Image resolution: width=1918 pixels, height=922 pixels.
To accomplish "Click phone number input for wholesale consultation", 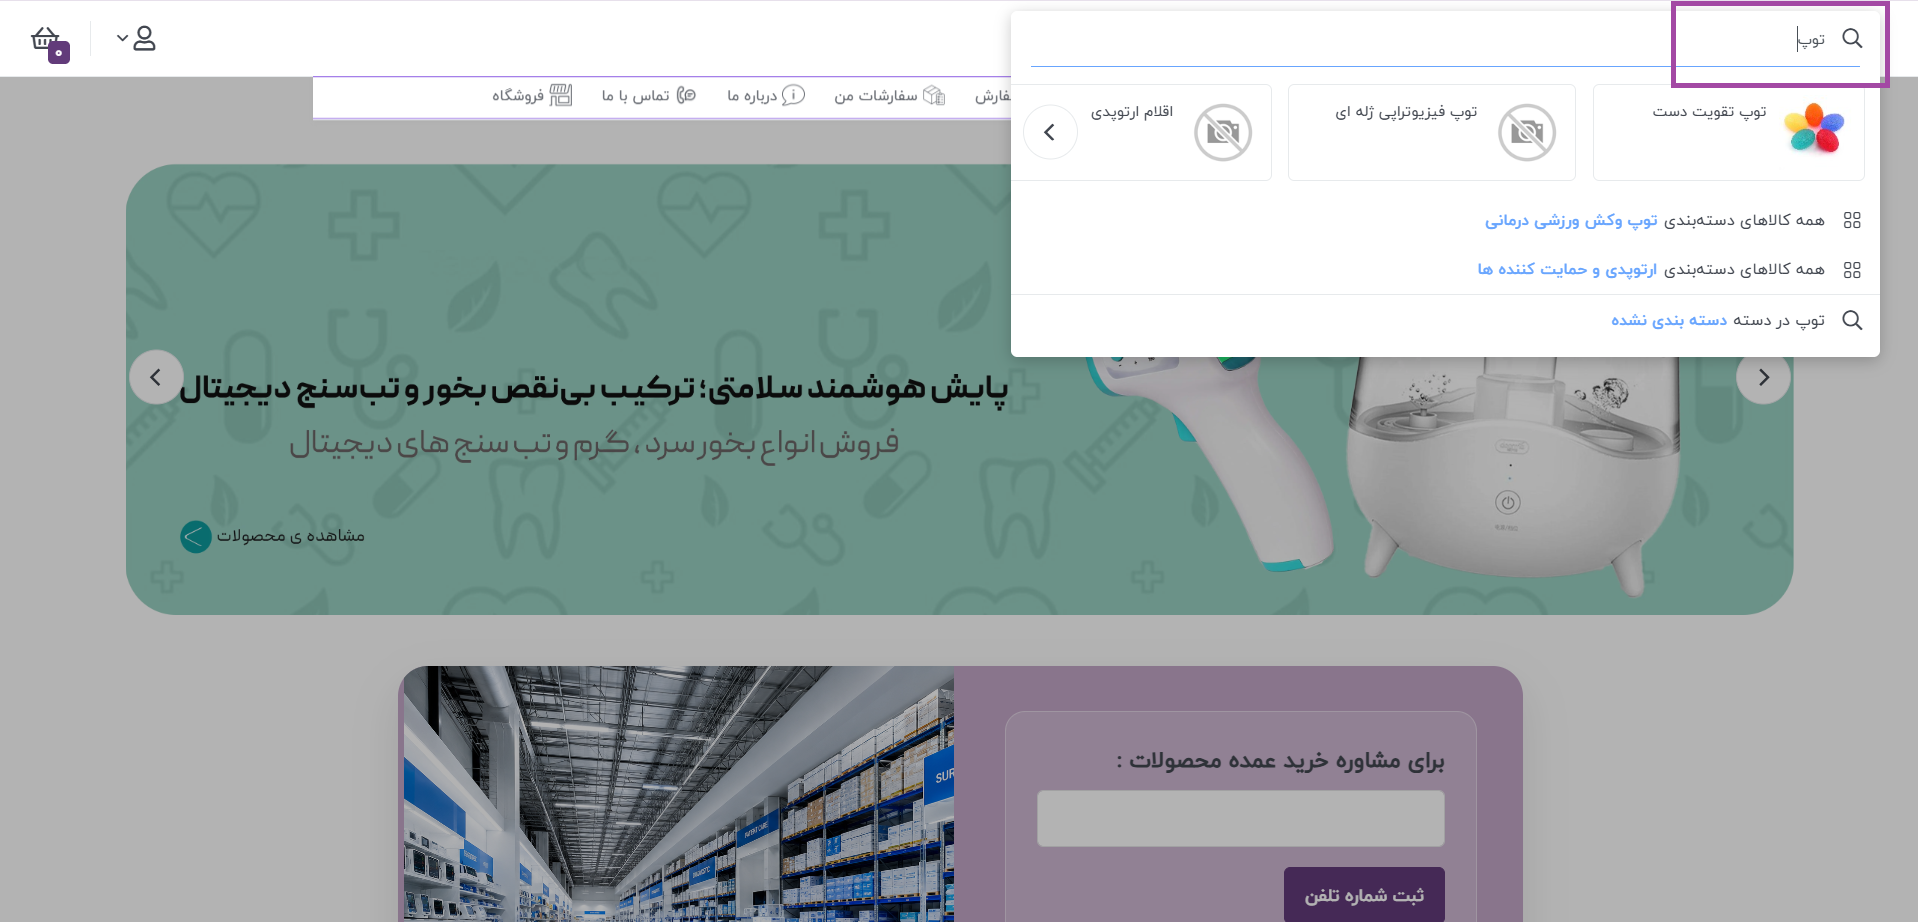I will [1241, 818].
